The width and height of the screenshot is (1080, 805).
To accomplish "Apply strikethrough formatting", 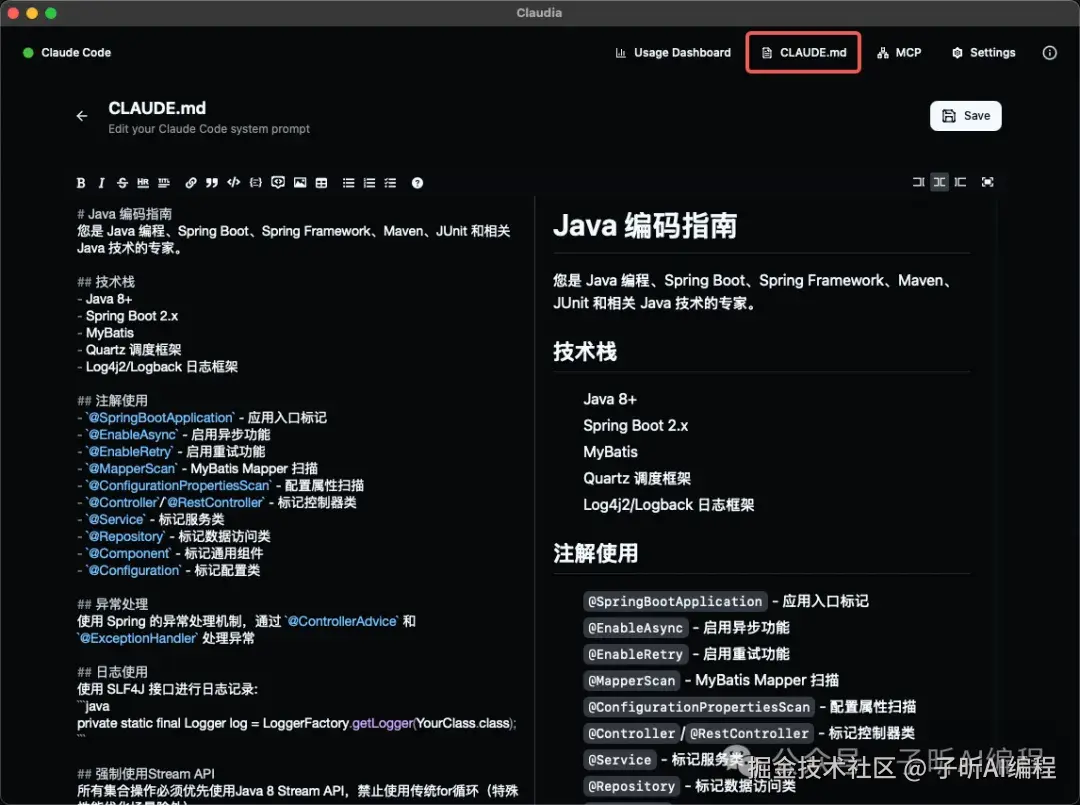I will 122,182.
